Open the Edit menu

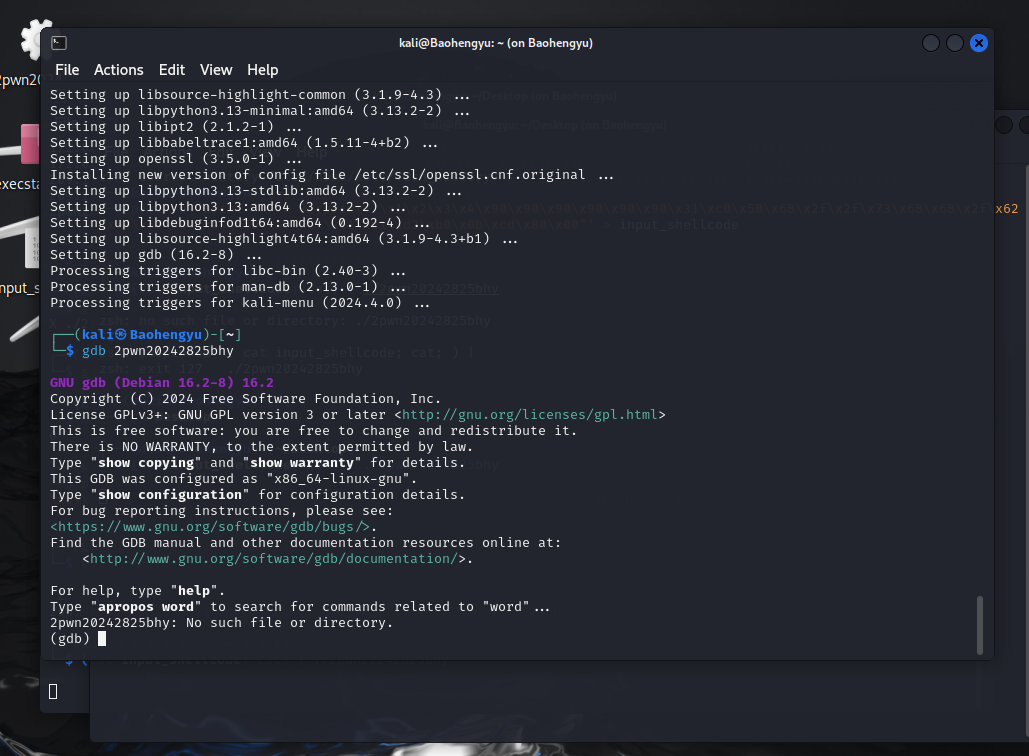pos(172,70)
